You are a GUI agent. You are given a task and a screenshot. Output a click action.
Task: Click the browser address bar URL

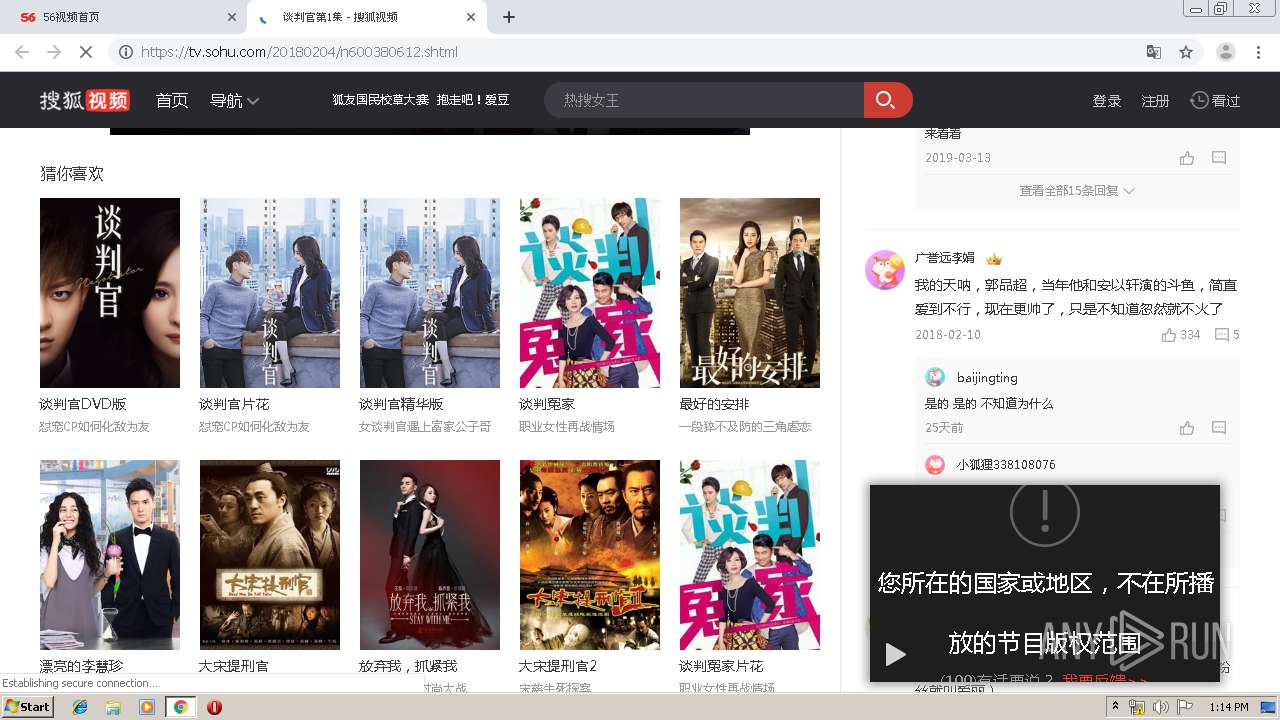299,52
